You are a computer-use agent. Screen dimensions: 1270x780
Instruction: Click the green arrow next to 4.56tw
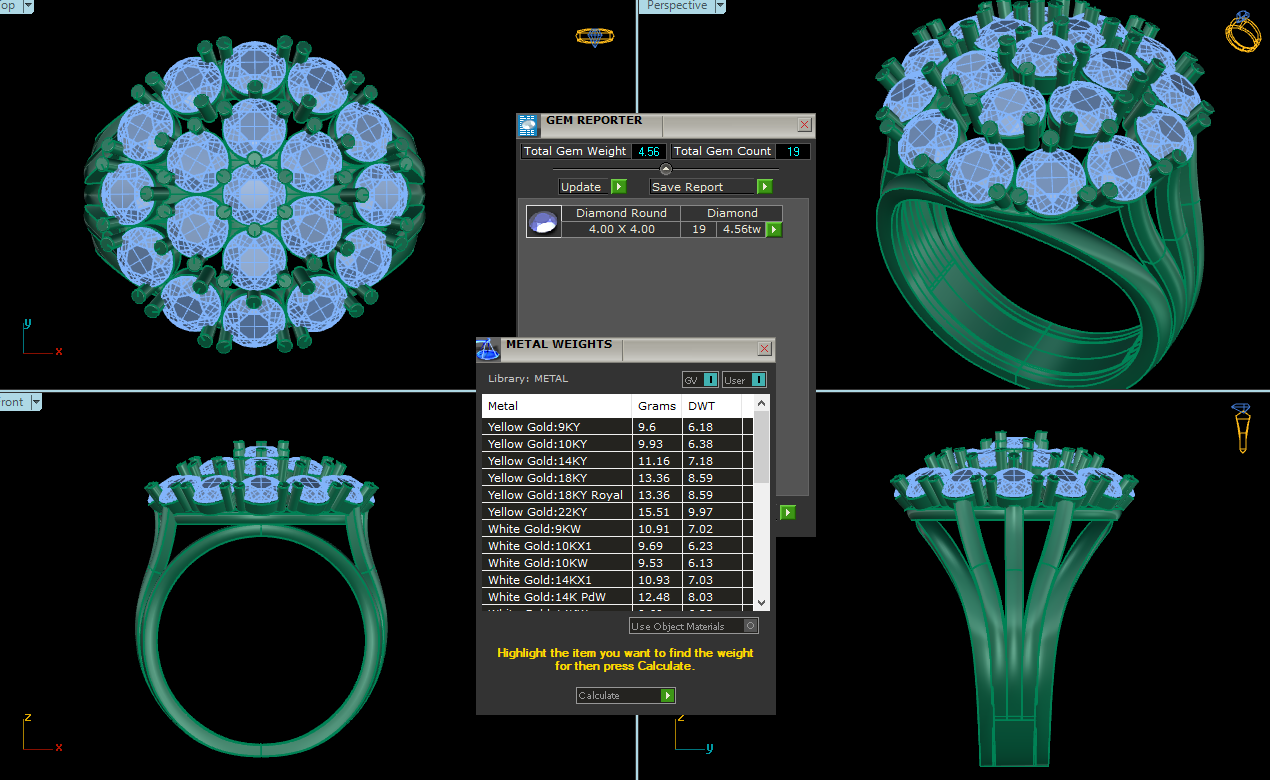(x=773, y=230)
